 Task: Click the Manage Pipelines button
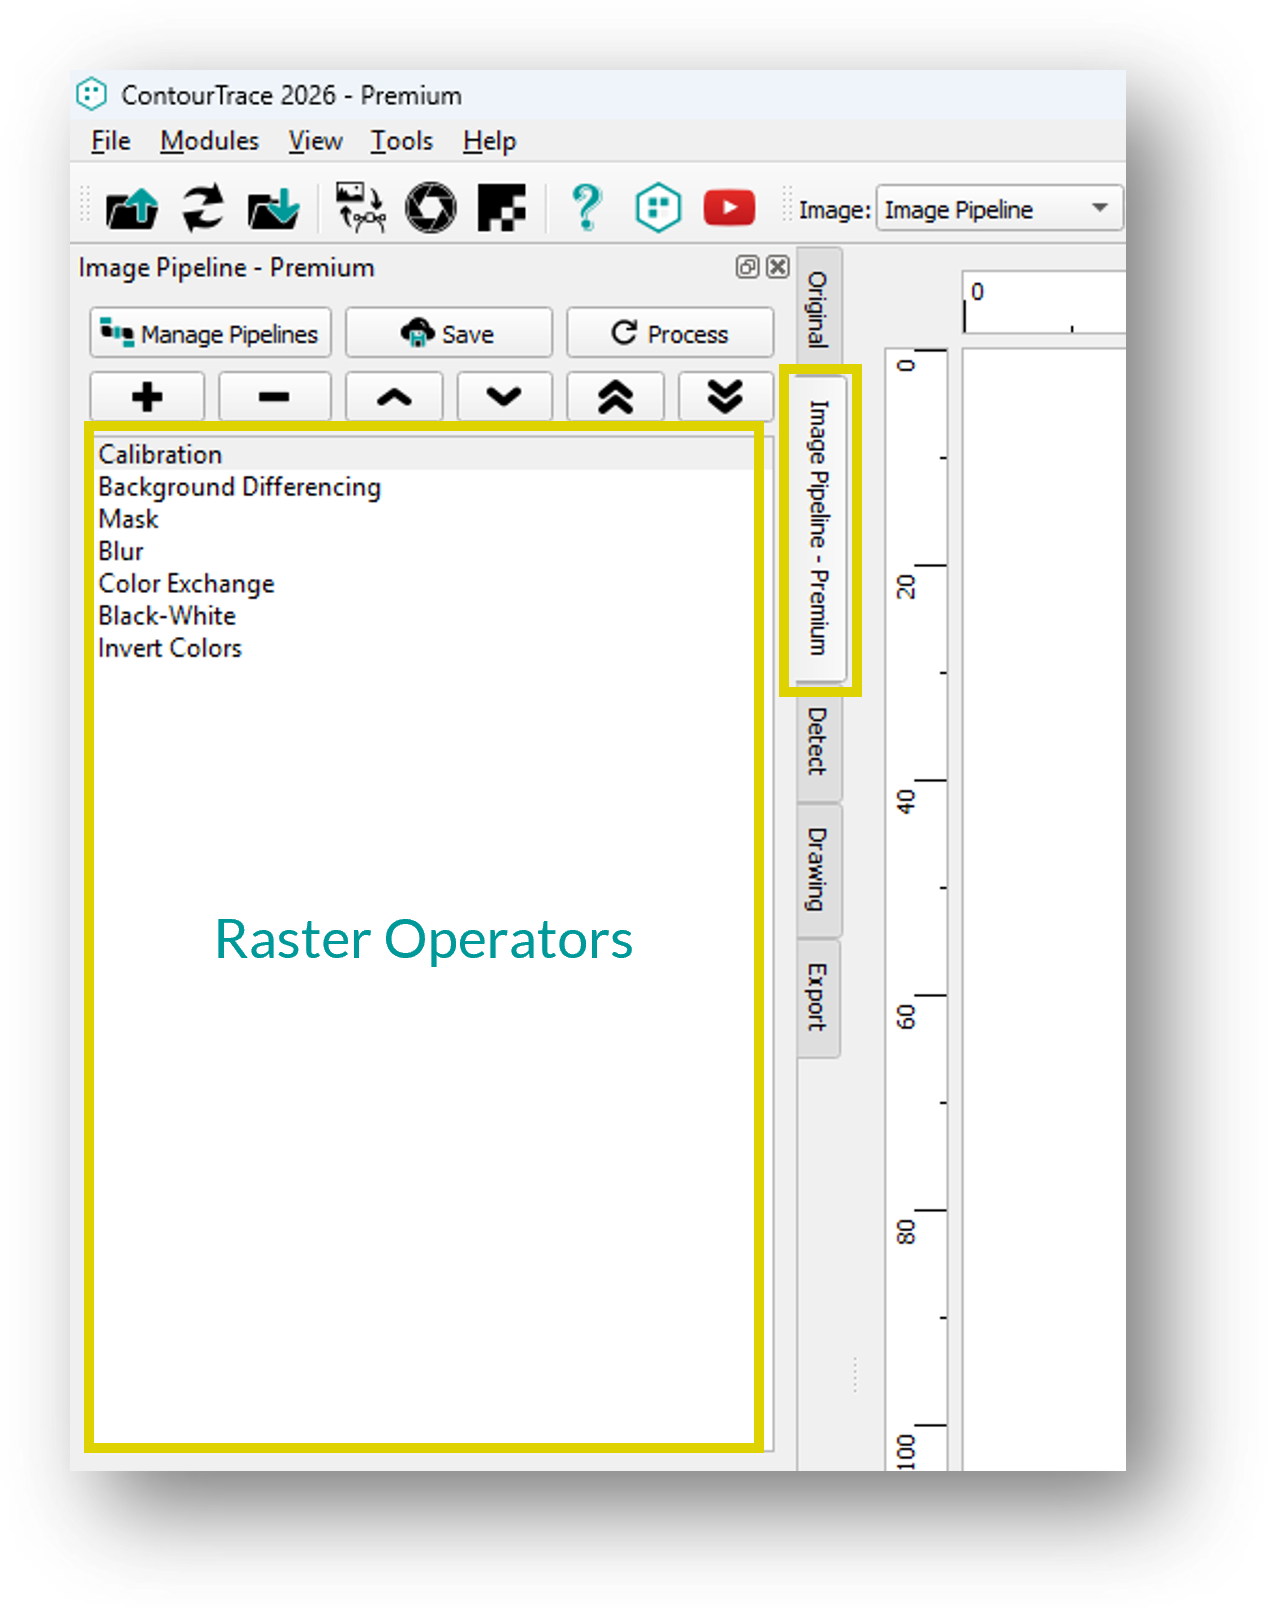(210, 334)
